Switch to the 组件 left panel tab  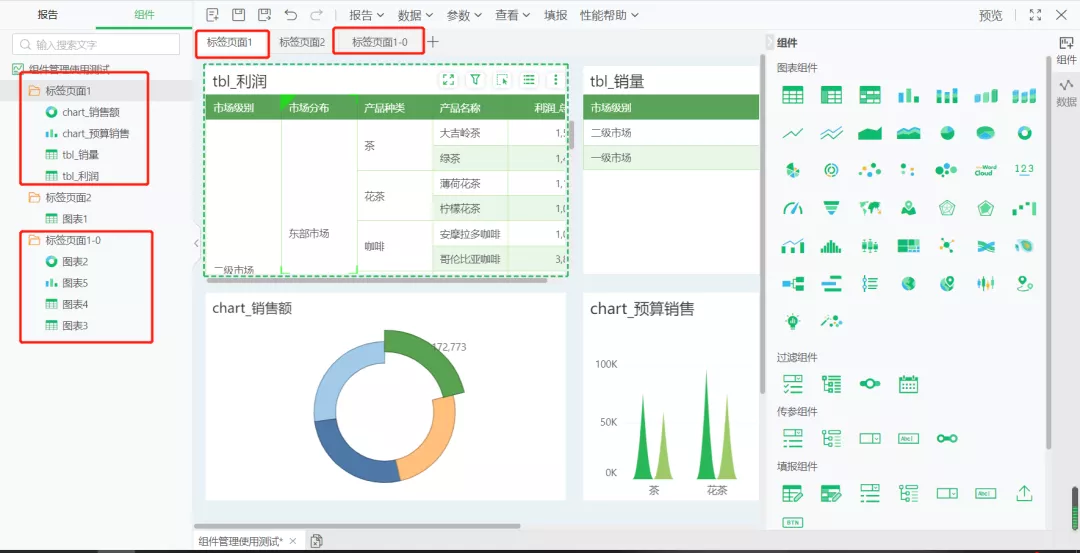coord(144,14)
